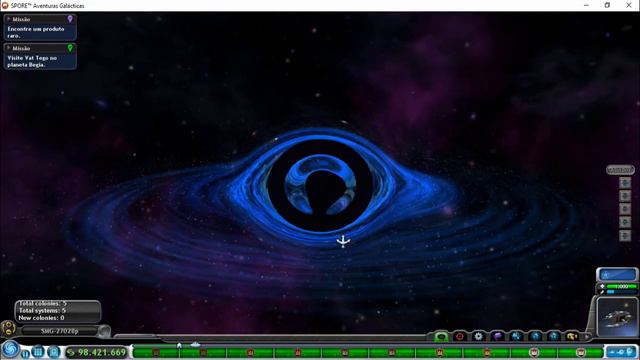Image resolution: width=640 pixels, height=360 pixels.
Task: Click the second badge on the green progress bar
Action: pos(203,352)
